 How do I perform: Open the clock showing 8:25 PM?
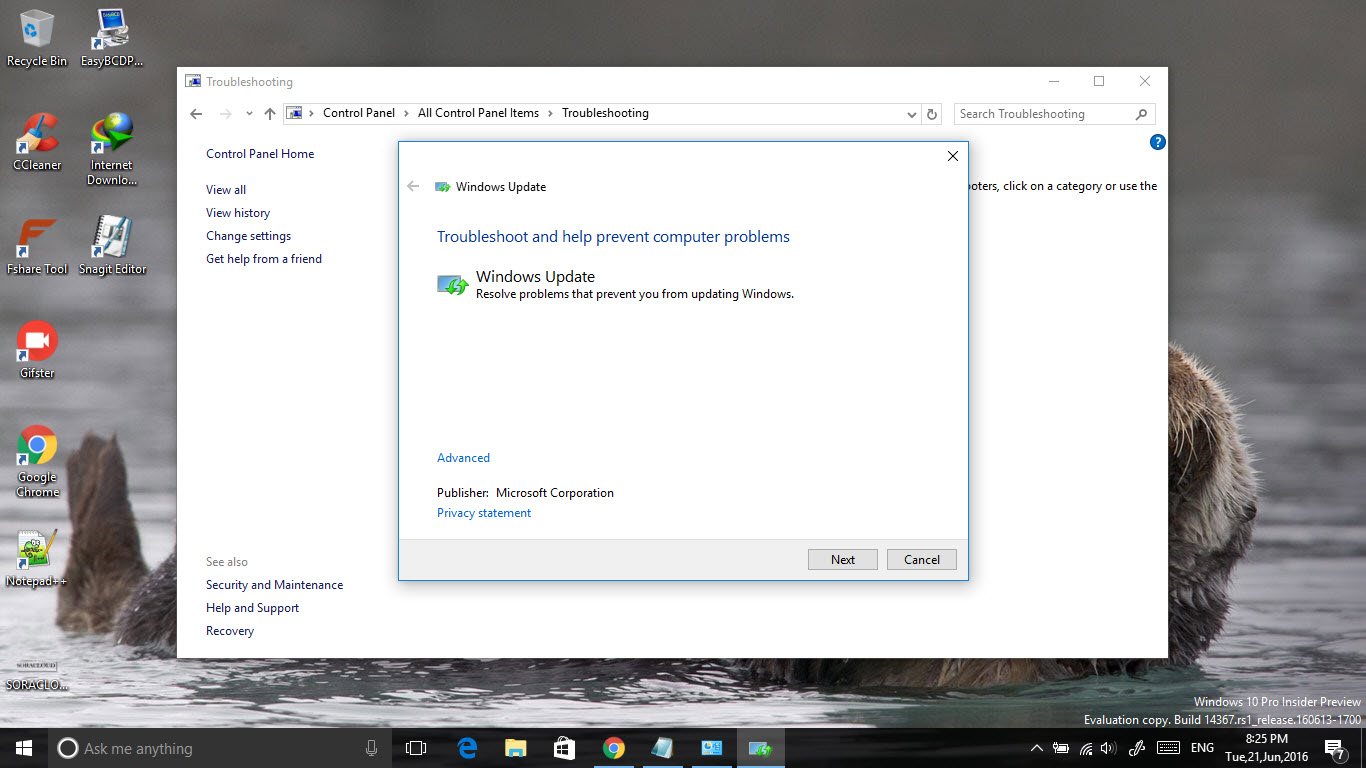tap(1267, 748)
